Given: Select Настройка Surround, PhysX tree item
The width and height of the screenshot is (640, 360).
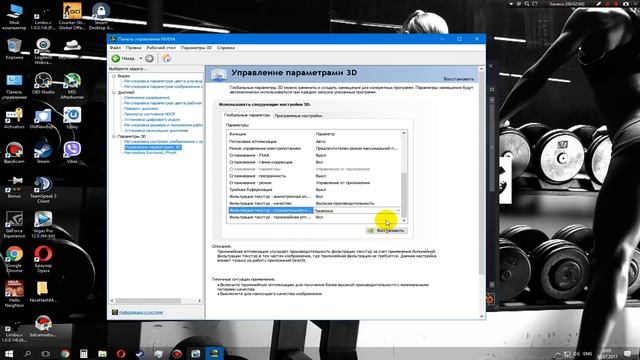Looking at the screenshot, I should click(x=150, y=153).
